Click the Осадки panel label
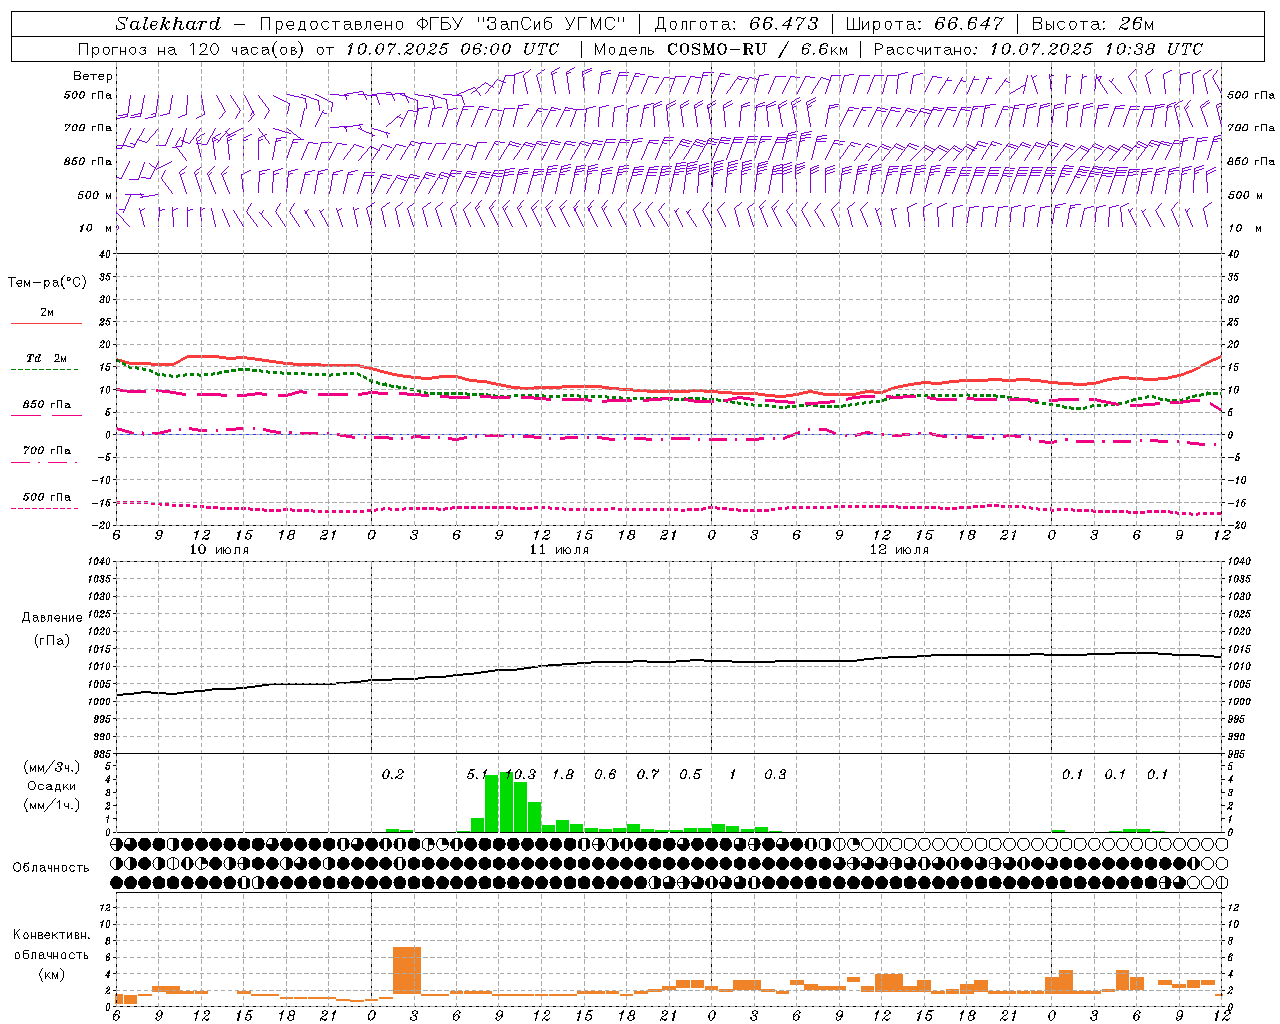Image resolution: width=1280 pixels, height=1024 pixels. pyautogui.click(x=52, y=786)
